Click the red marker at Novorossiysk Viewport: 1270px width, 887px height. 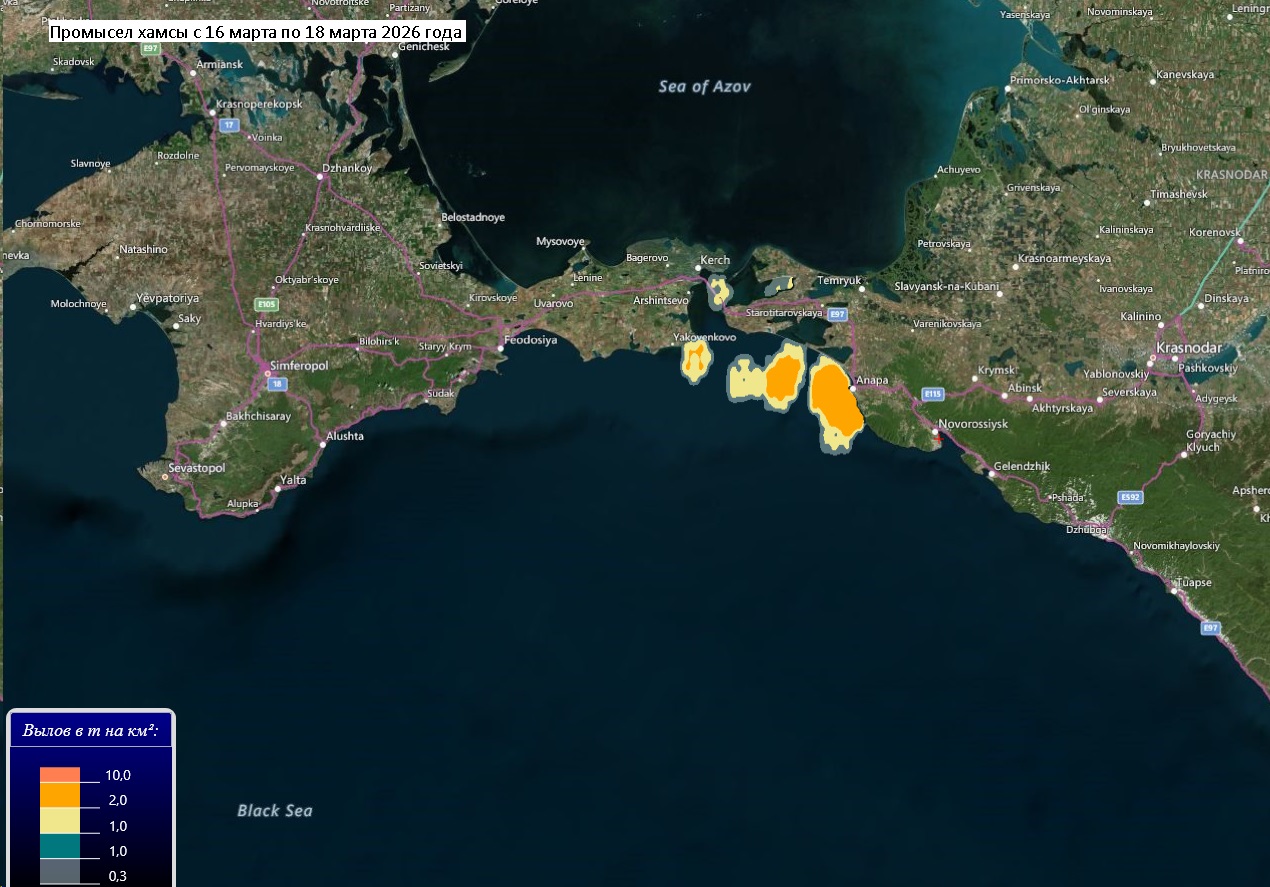[937, 437]
